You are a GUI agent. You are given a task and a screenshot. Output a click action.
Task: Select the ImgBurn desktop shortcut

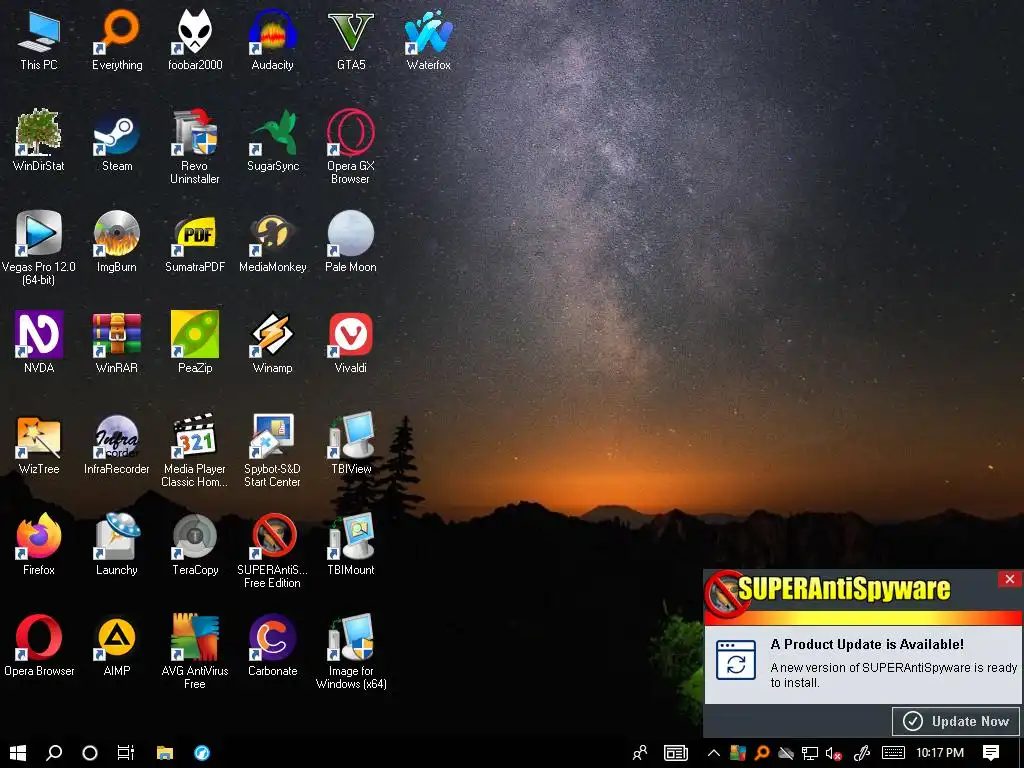pos(117,242)
